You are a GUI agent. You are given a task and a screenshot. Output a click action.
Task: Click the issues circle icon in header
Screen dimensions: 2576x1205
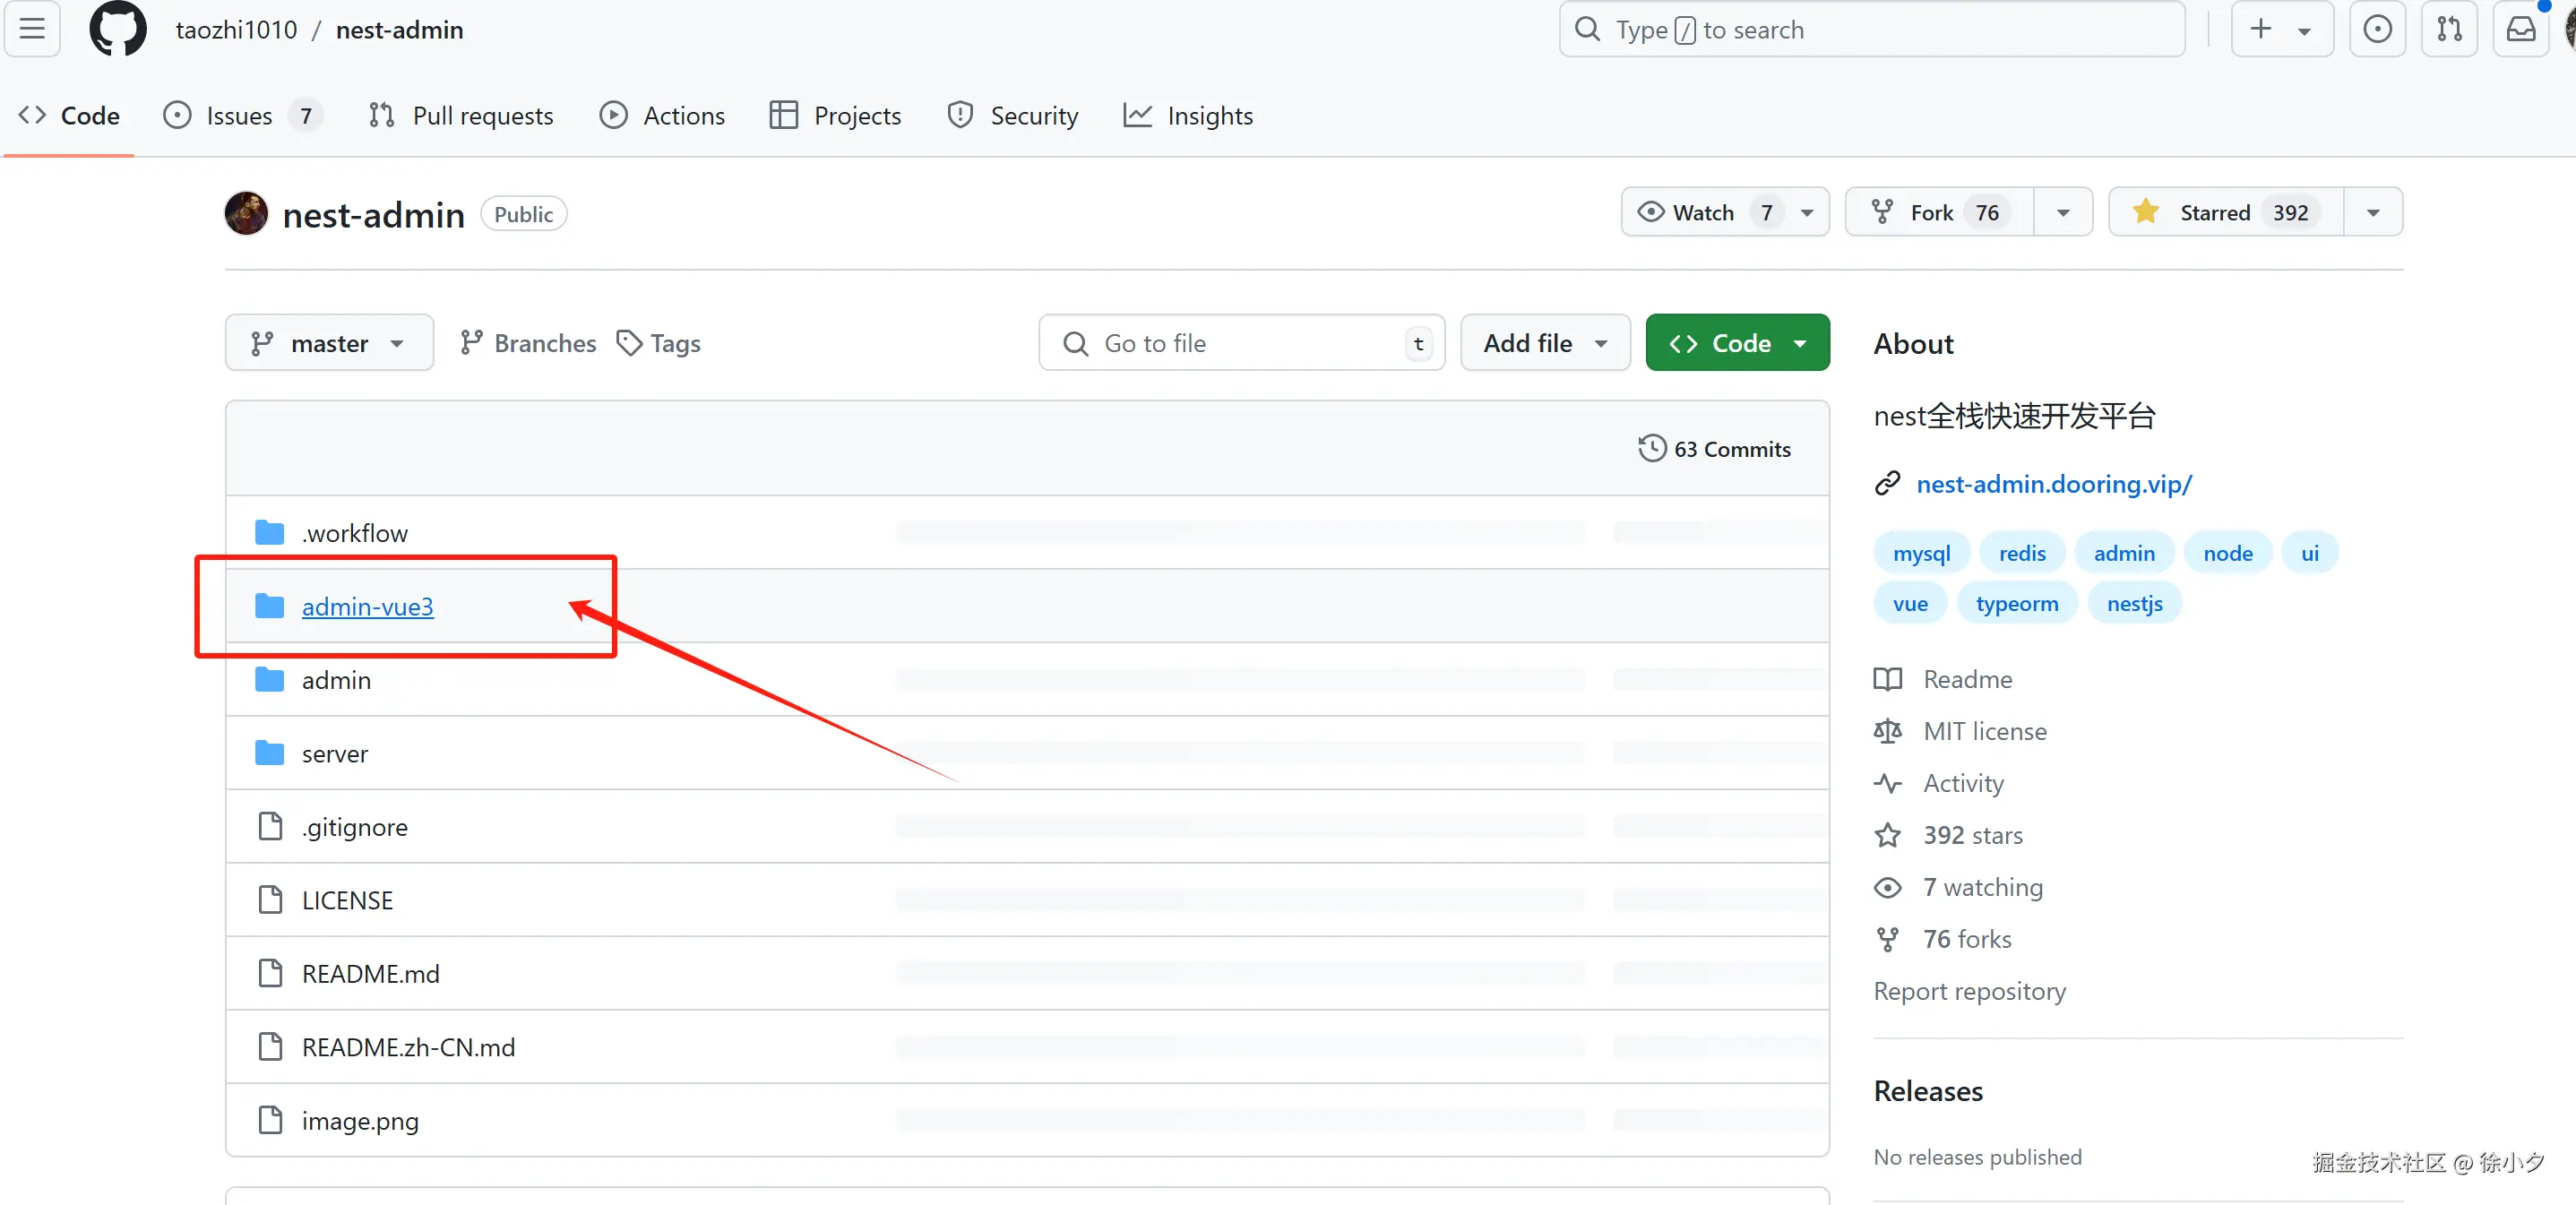click(x=2377, y=29)
